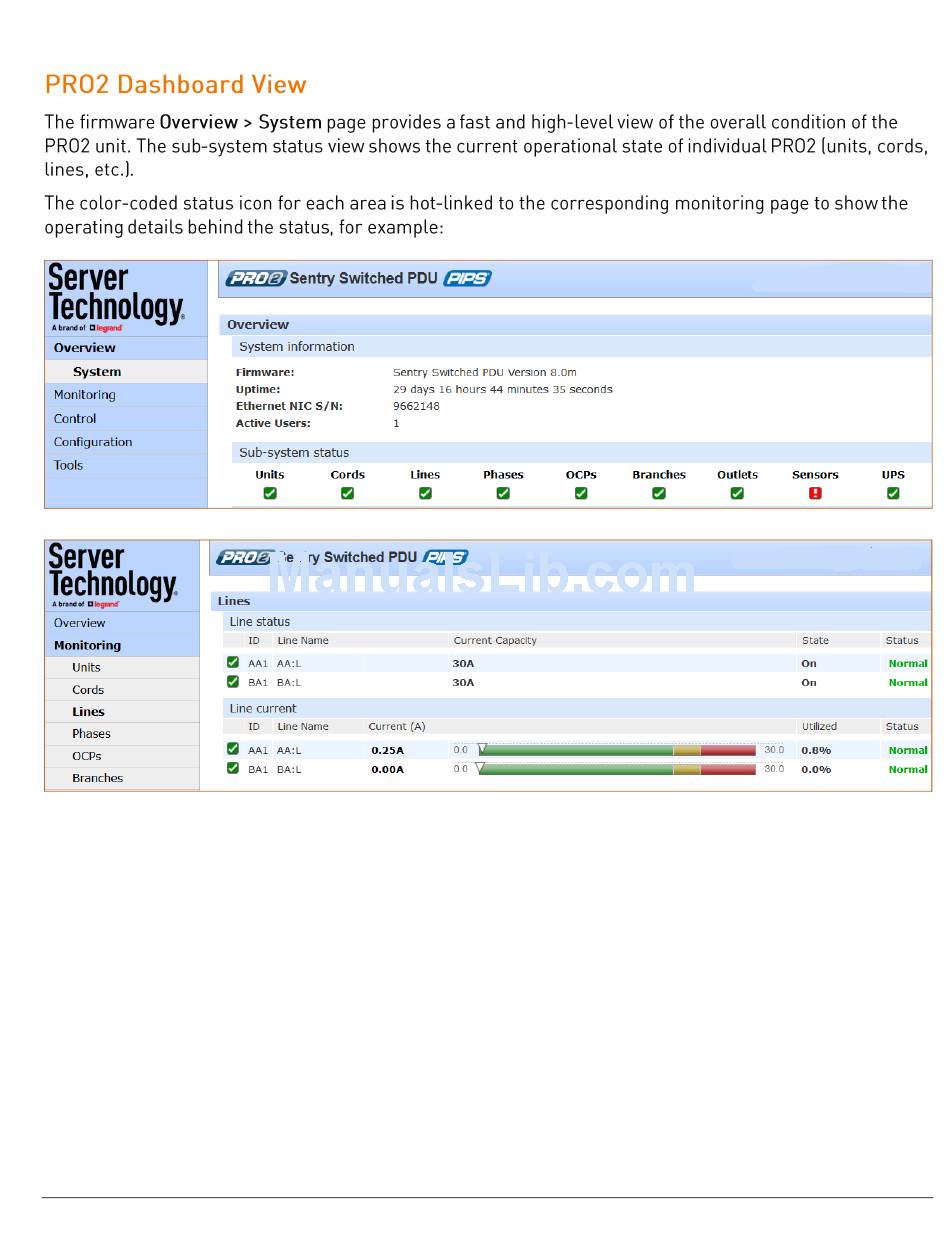The height and width of the screenshot is (1254, 950).
Task: Click the Server Technology logo in Lines screenshot
Action: click(113, 576)
